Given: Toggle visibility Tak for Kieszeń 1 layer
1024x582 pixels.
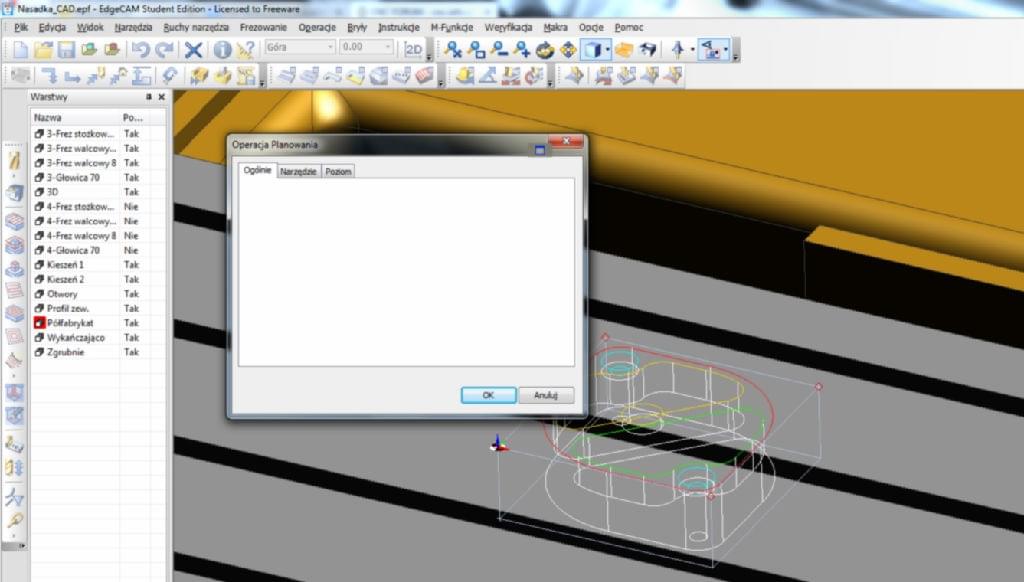Looking at the screenshot, I should 131,265.
